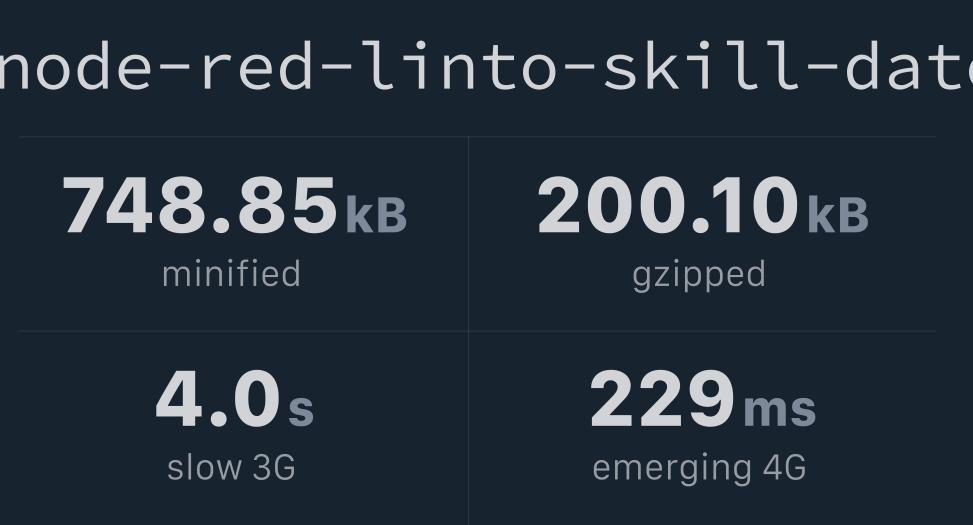Select the 4.0 download time value

[218, 399]
